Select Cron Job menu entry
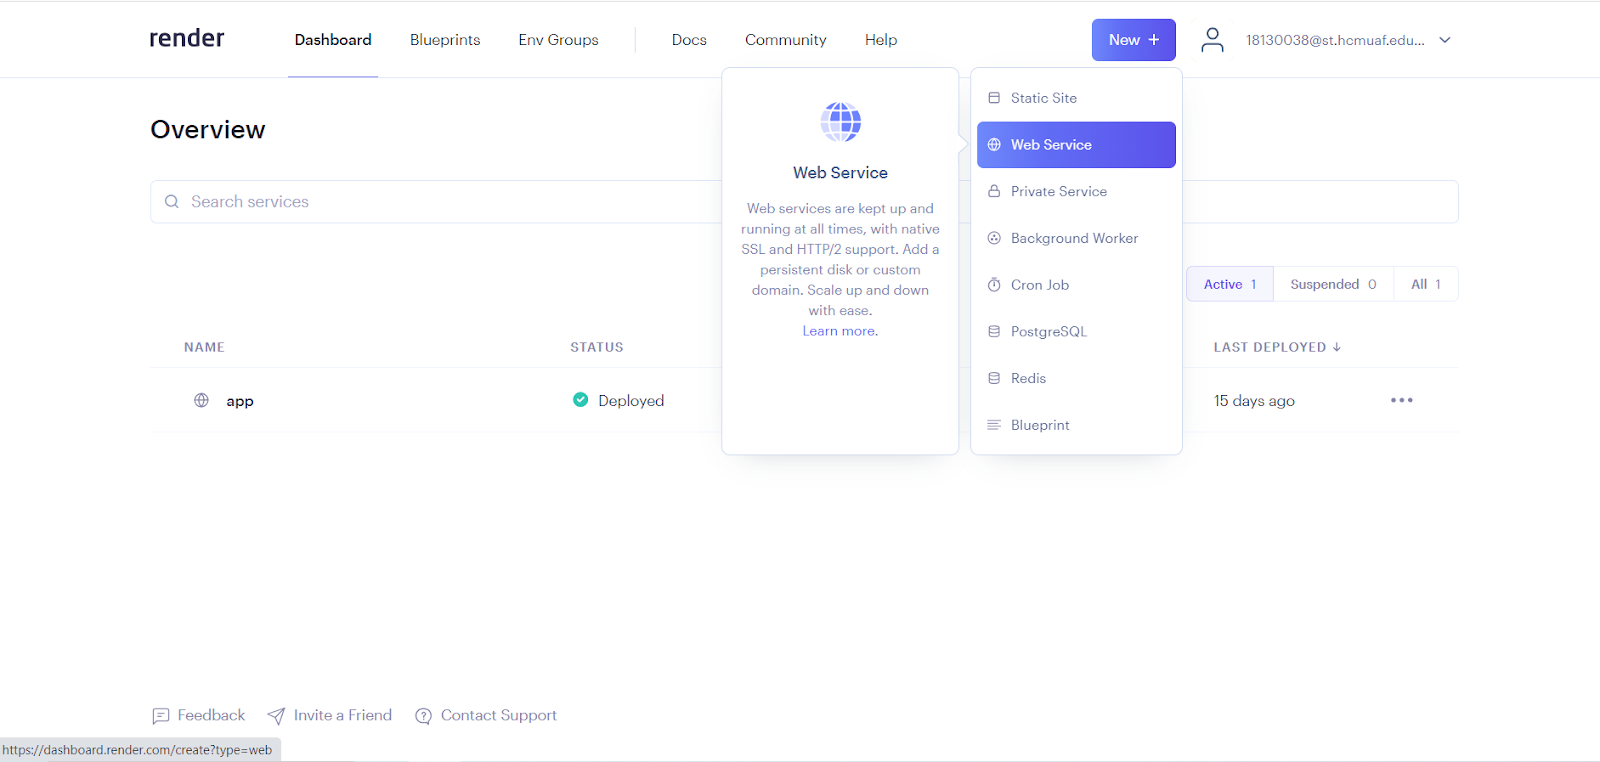This screenshot has height=762, width=1600. tap(1076, 285)
